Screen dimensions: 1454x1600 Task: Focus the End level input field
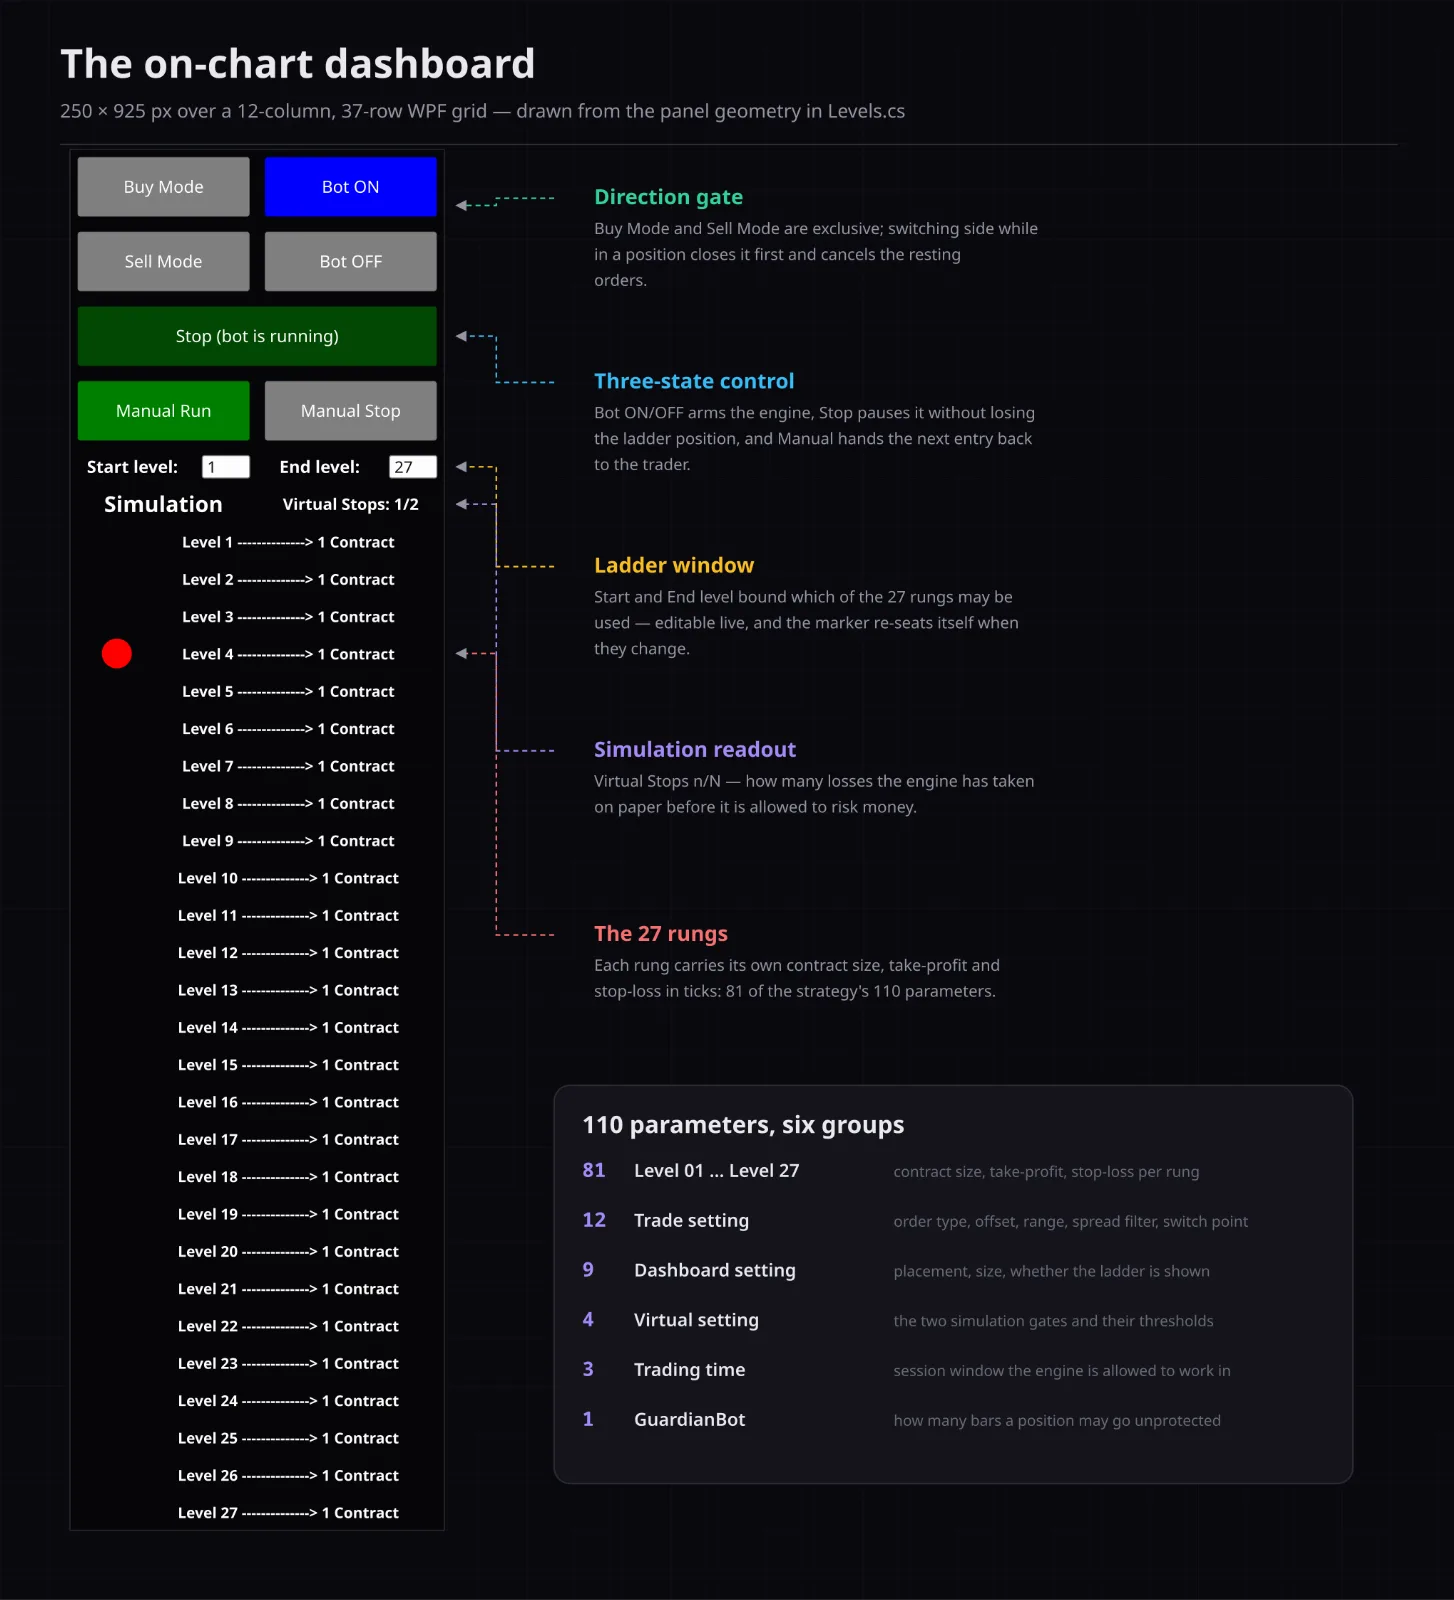tap(412, 467)
